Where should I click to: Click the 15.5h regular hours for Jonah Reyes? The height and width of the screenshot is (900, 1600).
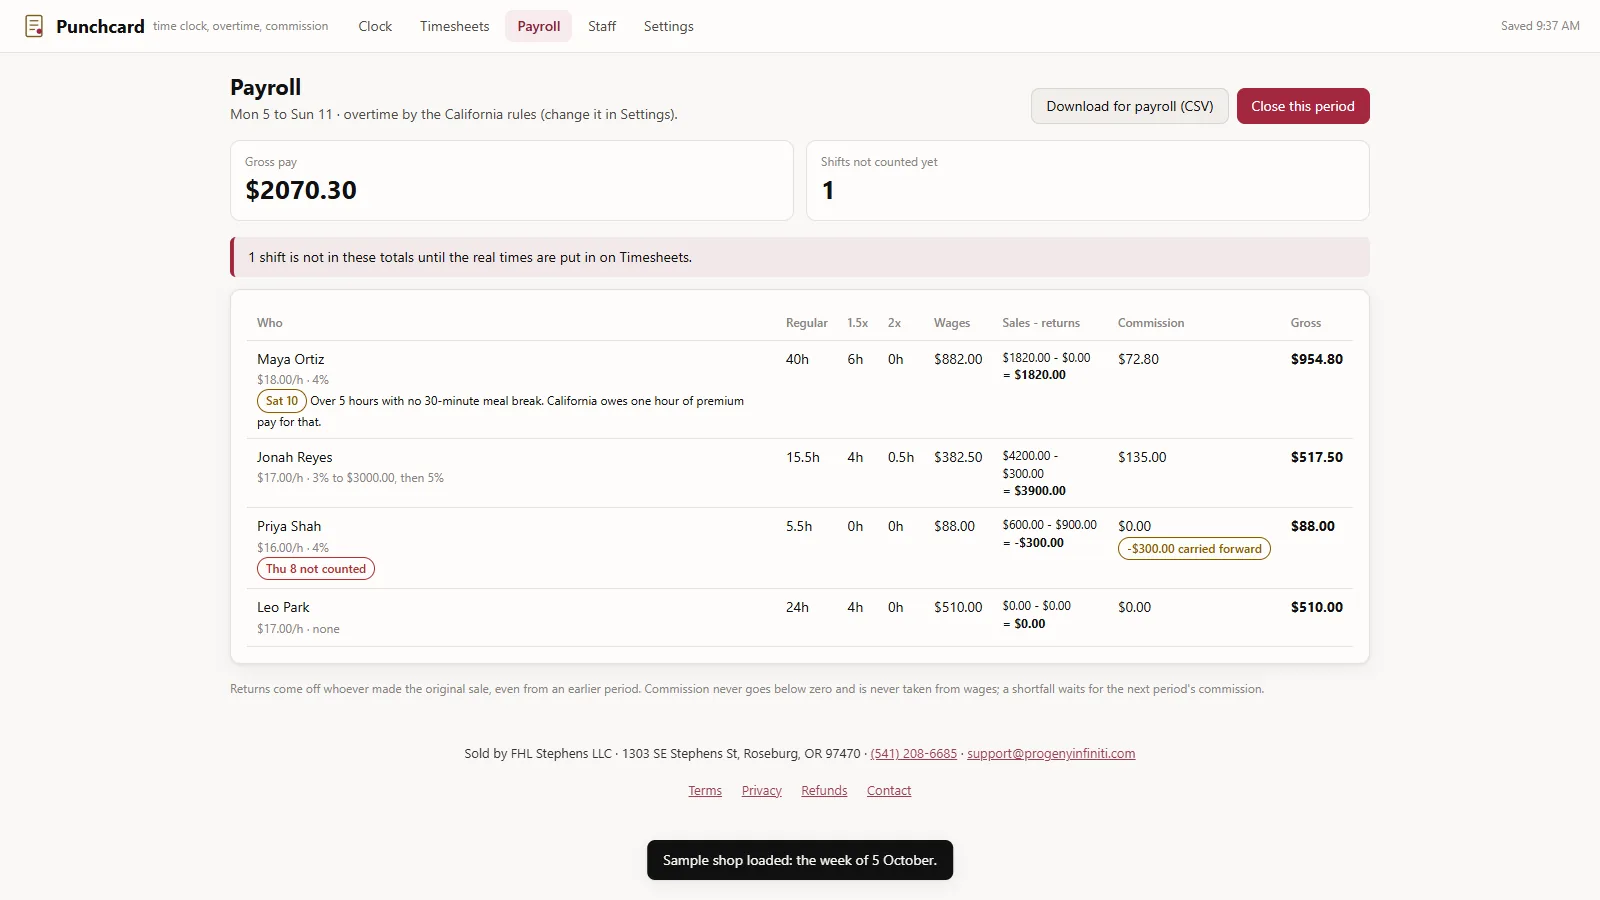click(x=803, y=457)
